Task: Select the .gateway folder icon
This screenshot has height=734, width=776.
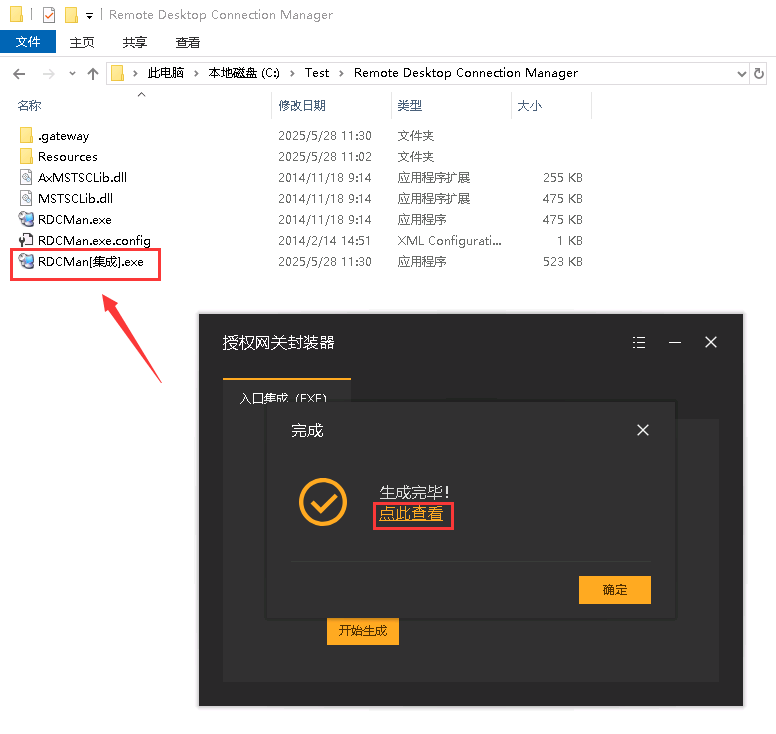Action: coord(26,135)
